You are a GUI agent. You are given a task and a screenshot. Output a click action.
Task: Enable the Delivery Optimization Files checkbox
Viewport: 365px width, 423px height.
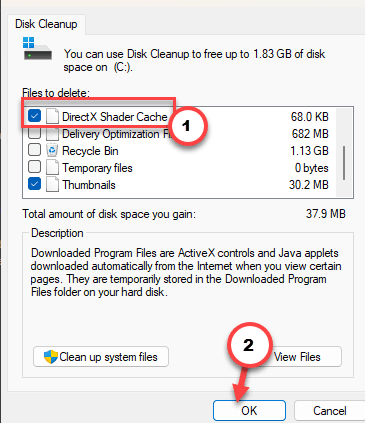[34, 133]
